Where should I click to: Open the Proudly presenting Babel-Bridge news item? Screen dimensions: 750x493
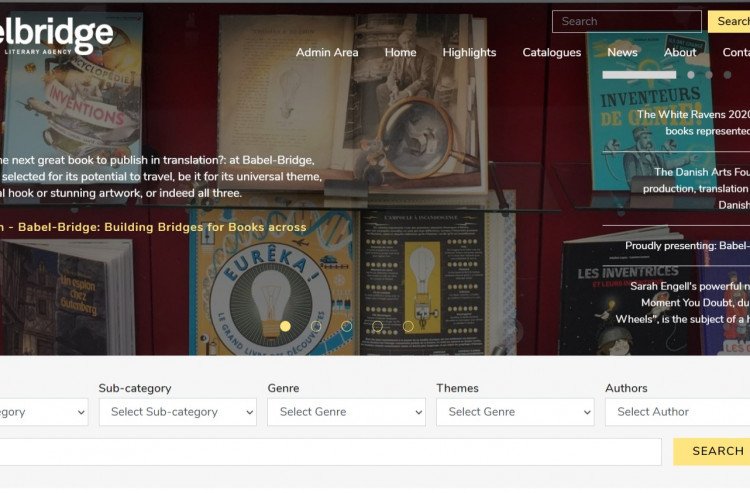click(687, 245)
